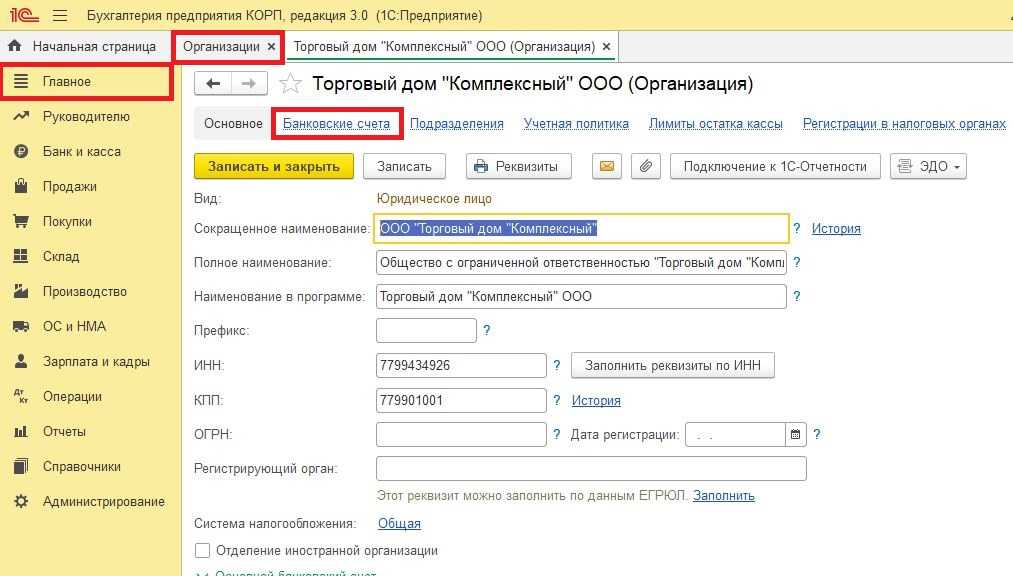Click Подключение к 1С-Отчетности button
Screen dimensions: 1013x576
(x=775, y=166)
